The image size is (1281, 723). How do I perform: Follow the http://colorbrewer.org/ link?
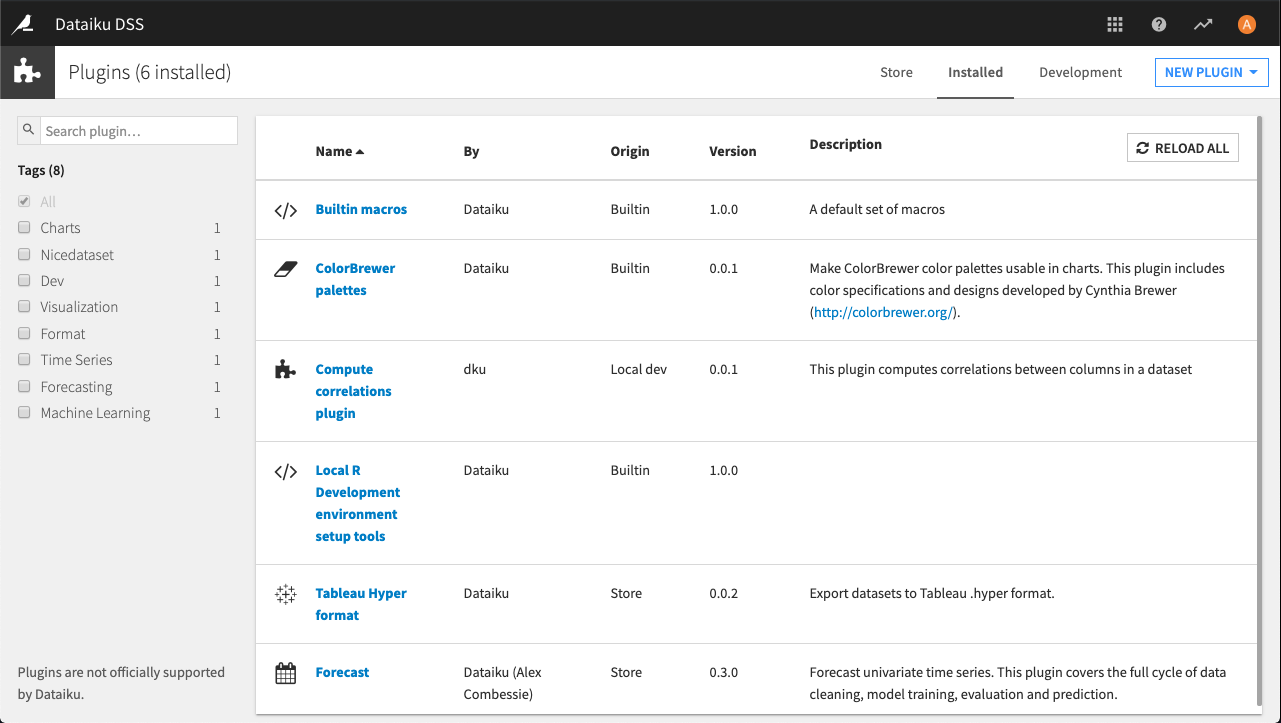pyautogui.click(x=884, y=312)
